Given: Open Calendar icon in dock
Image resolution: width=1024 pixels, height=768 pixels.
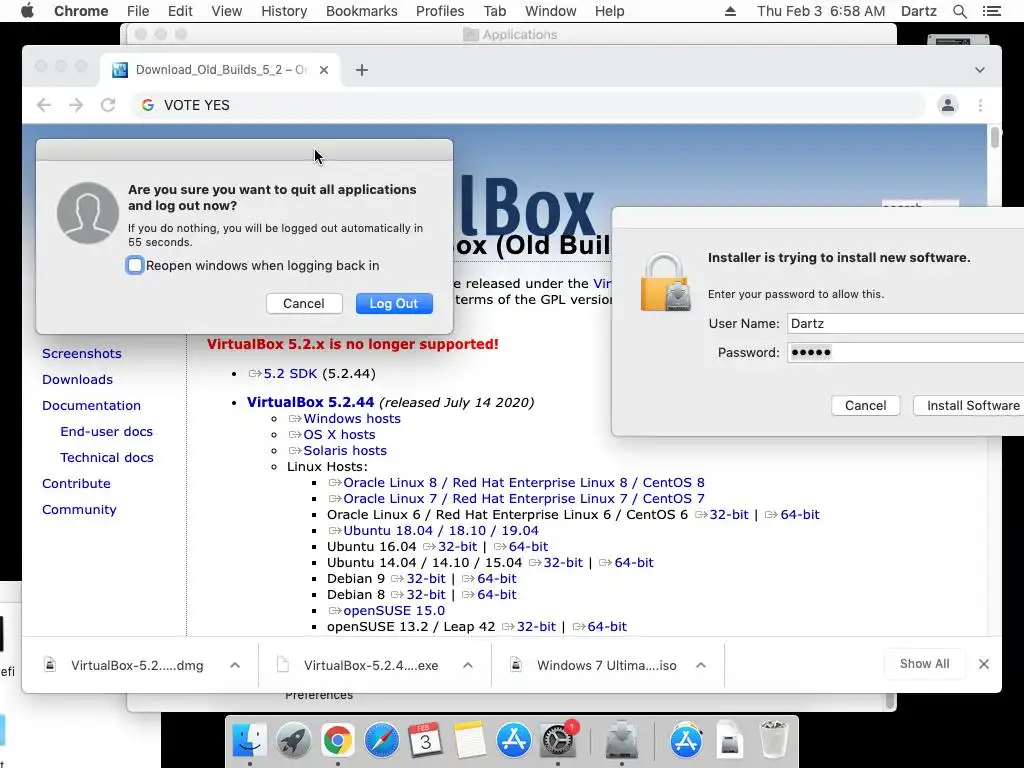Looking at the screenshot, I should tap(425, 741).
